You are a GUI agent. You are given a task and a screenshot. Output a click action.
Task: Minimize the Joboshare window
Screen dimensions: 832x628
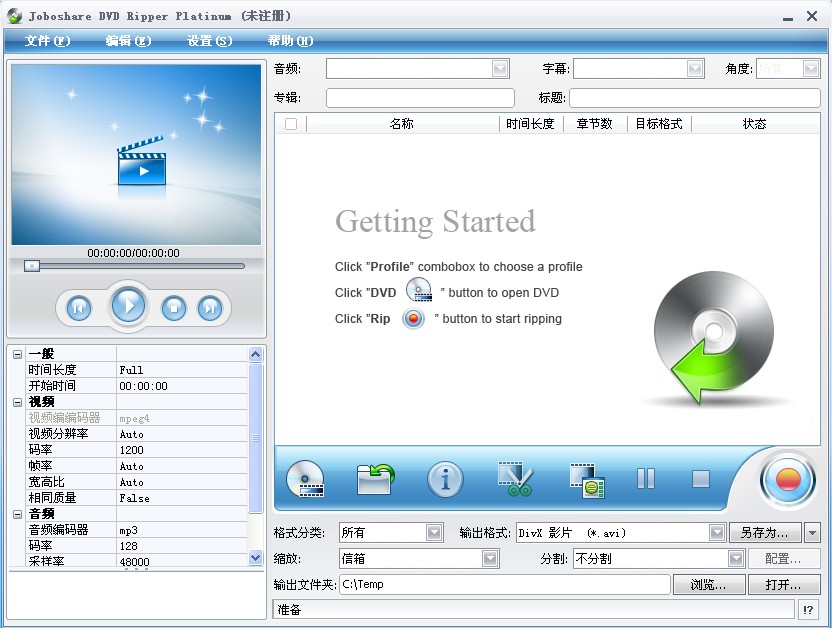click(788, 17)
